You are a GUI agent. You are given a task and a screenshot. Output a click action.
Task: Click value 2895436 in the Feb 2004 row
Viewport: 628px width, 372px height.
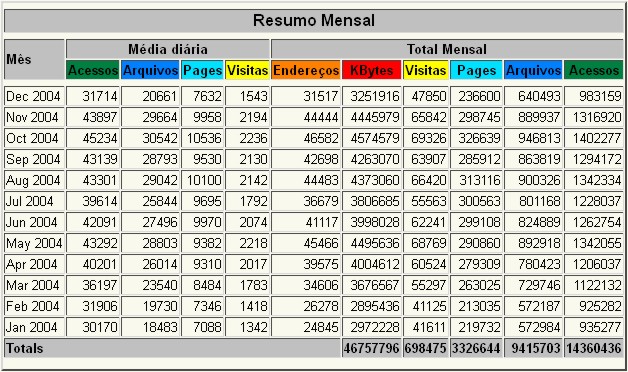click(x=375, y=306)
